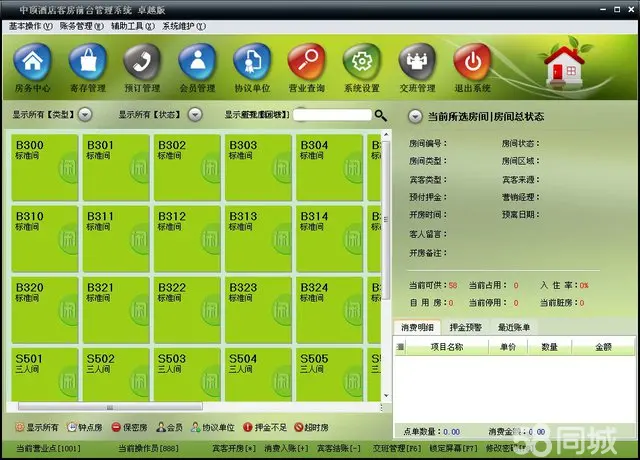Image resolution: width=640 pixels, height=460 pixels.
Task: Expand the 显示所有【类型】 dropdown
Action: coord(85,115)
